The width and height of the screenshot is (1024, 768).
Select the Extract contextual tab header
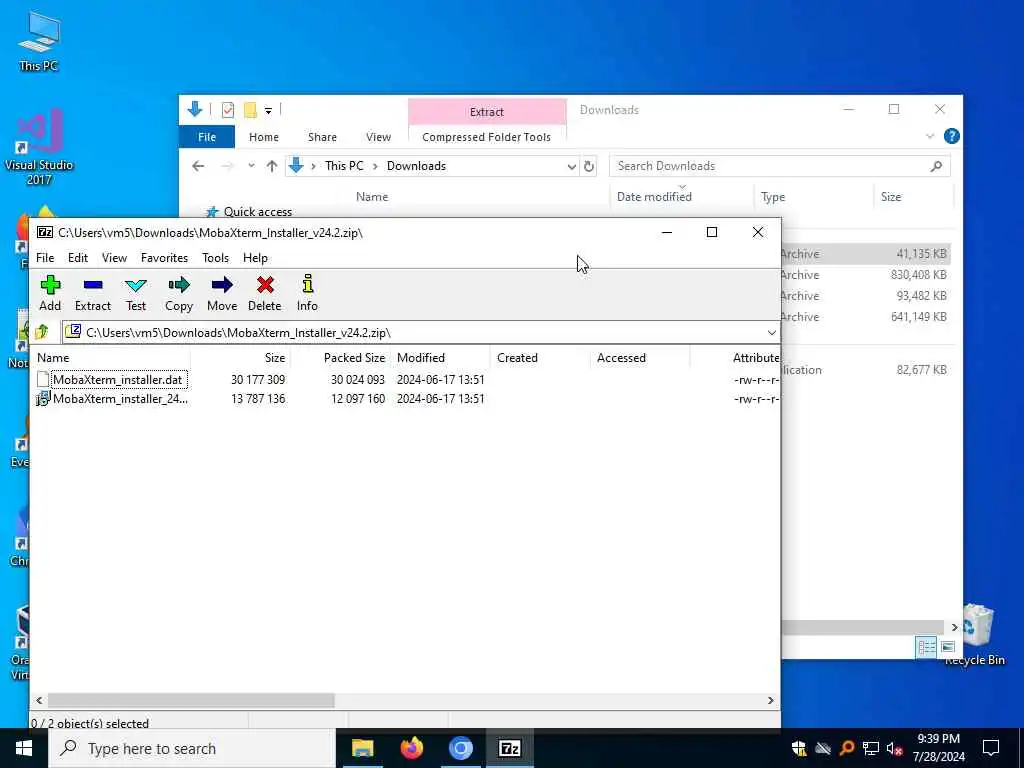(487, 112)
